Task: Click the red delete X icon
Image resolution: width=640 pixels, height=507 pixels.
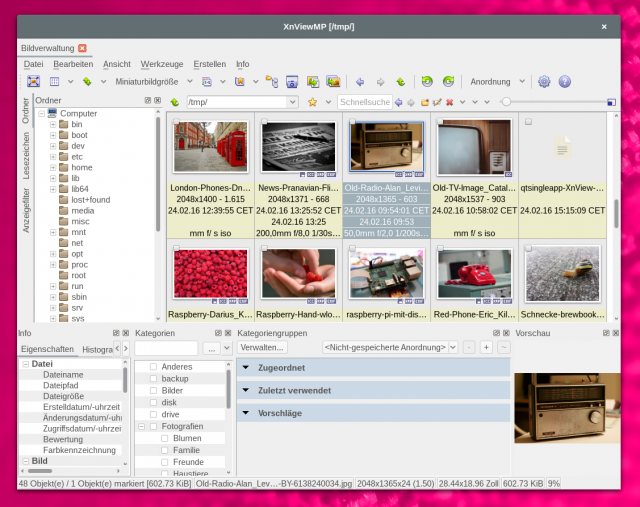Action: tap(450, 102)
